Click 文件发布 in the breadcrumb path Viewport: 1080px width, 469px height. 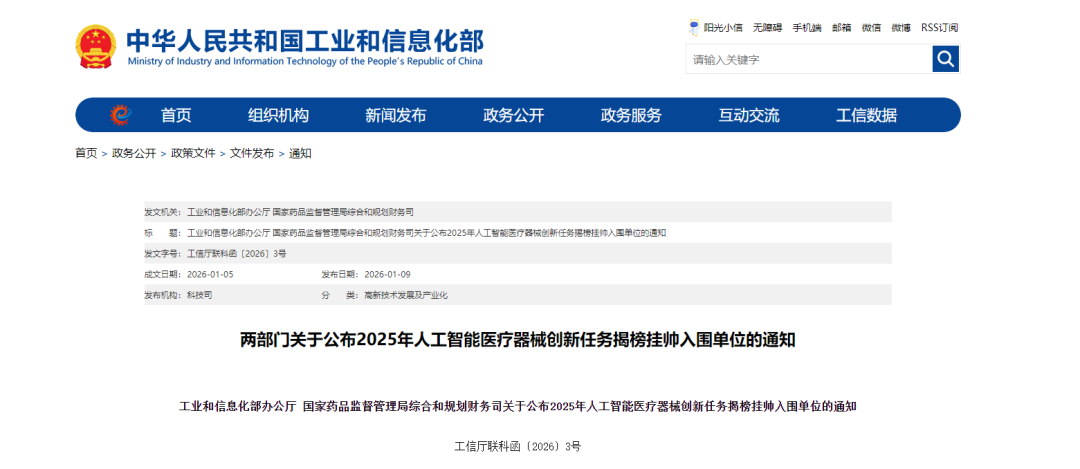(252, 154)
